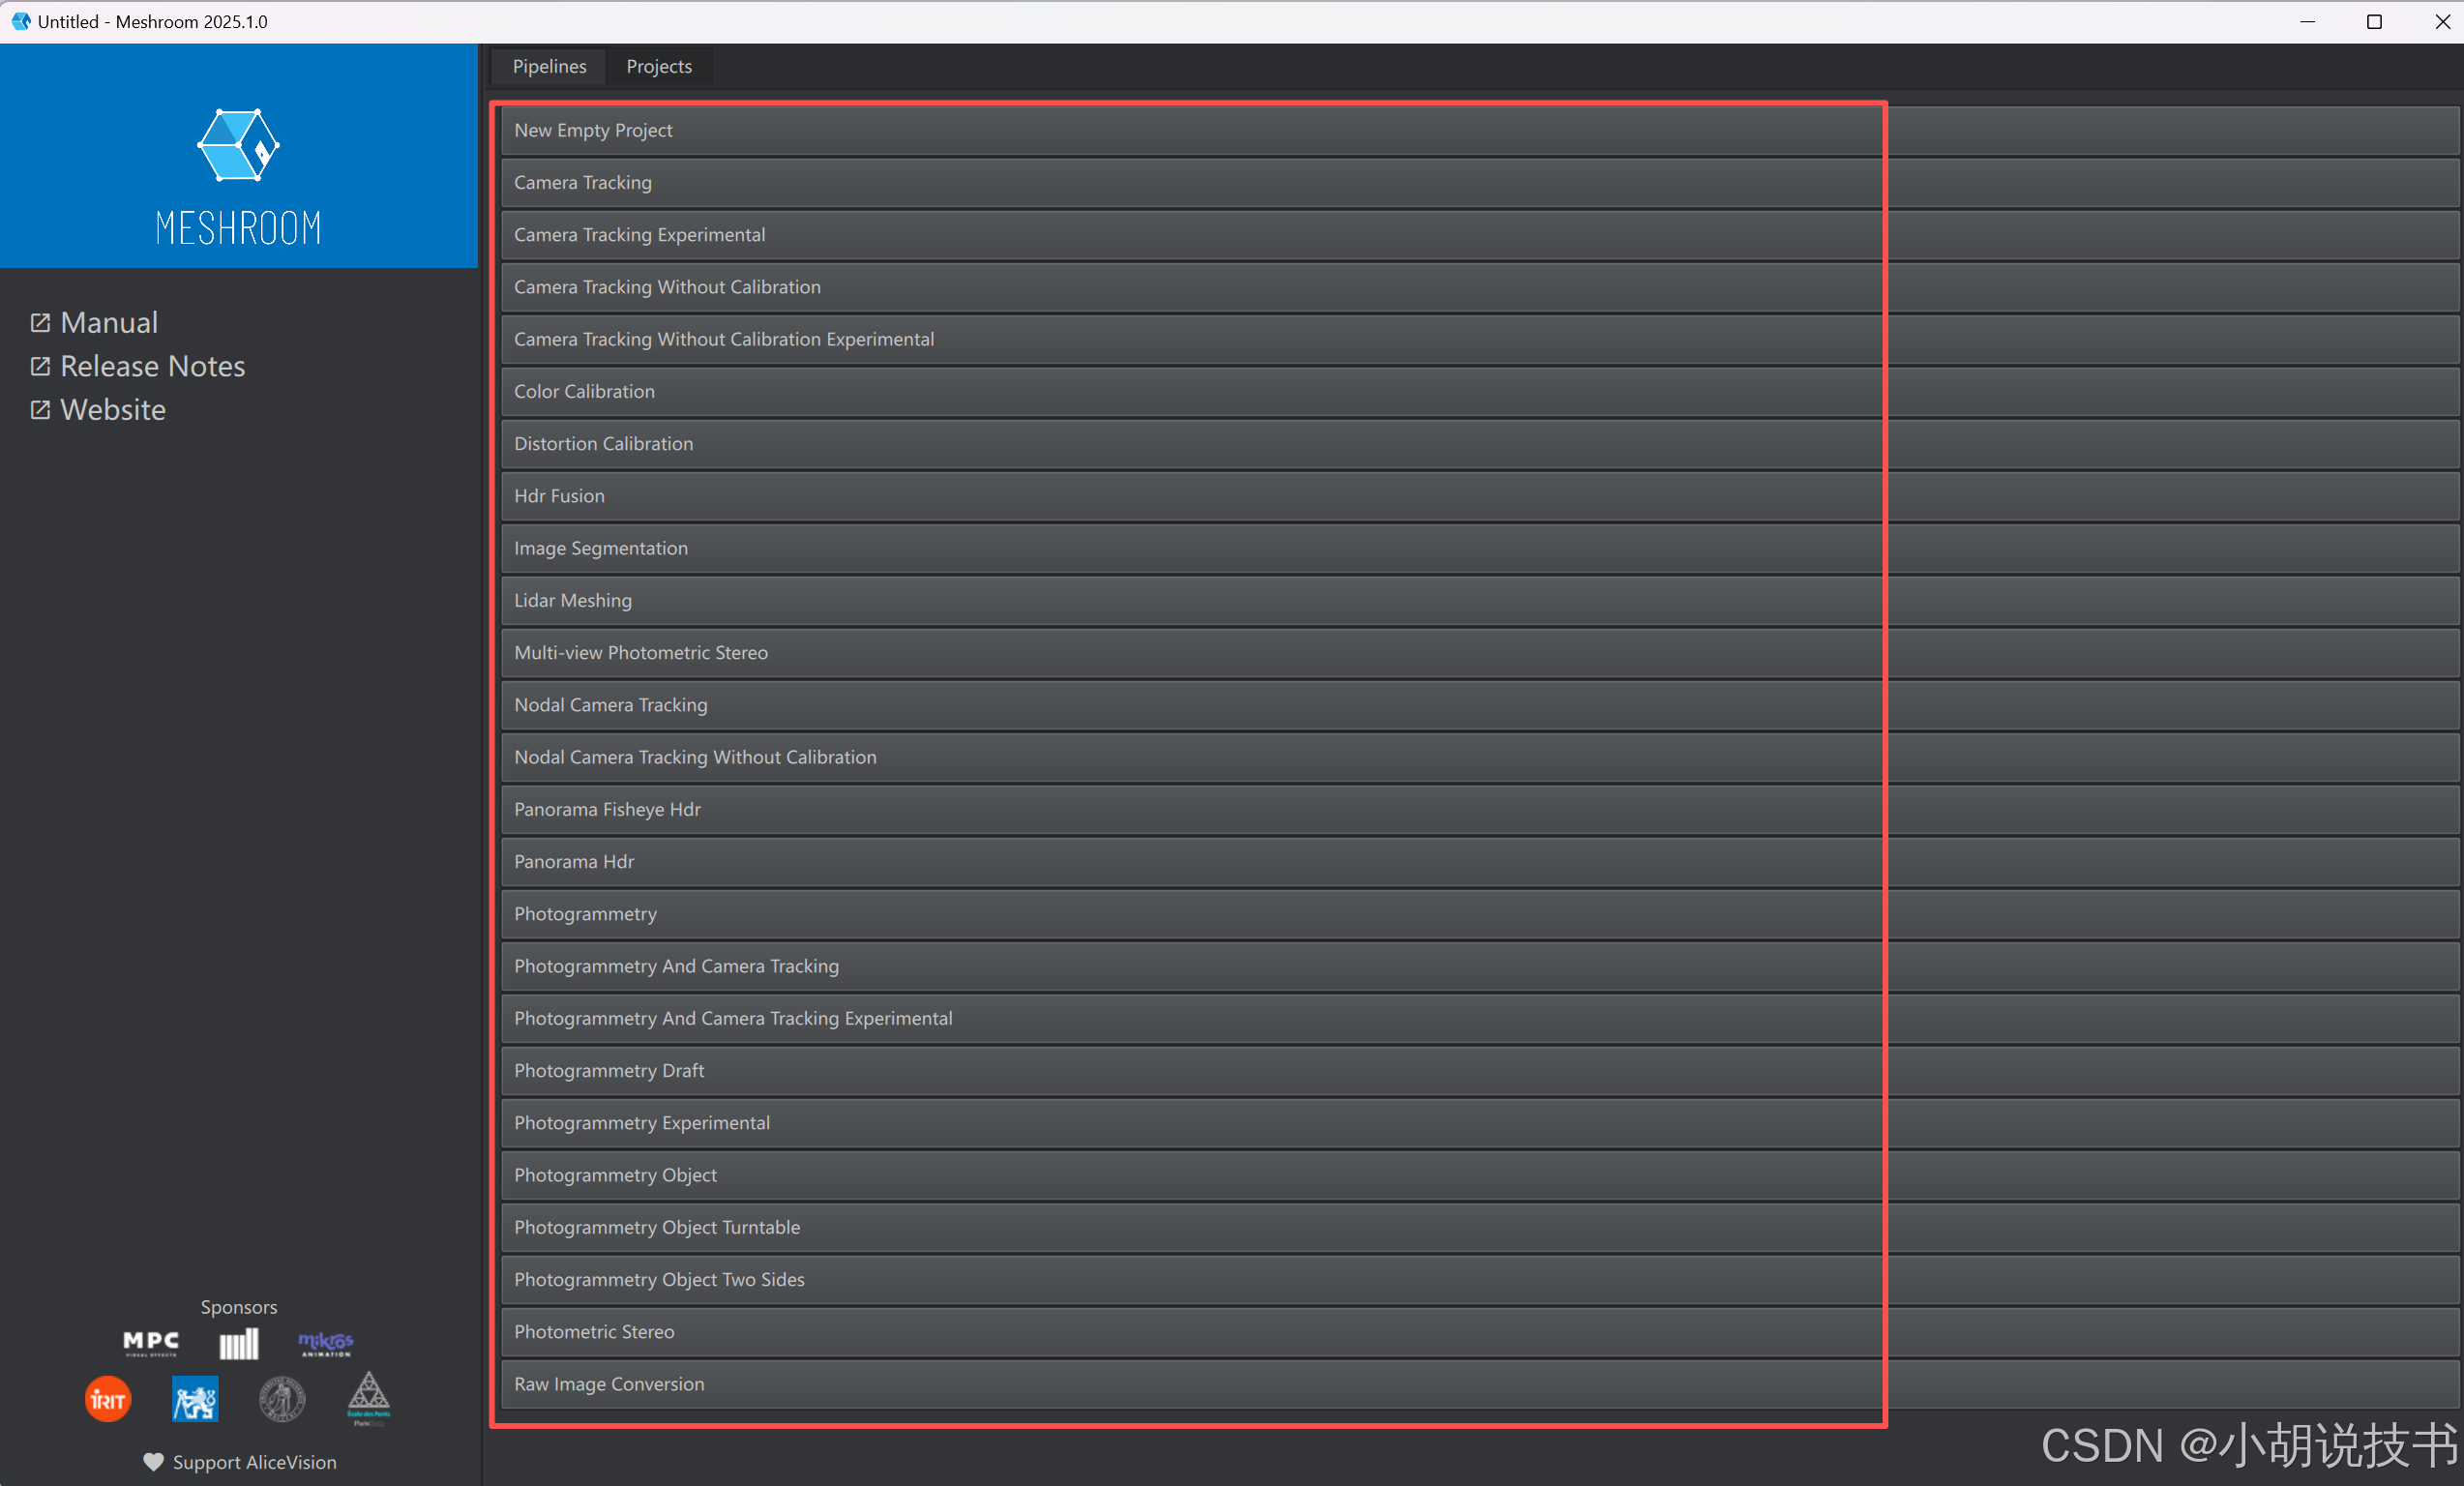Select the Panorama Hdr pipeline
The height and width of the screenshot is (1486, 2464).
1479,861
